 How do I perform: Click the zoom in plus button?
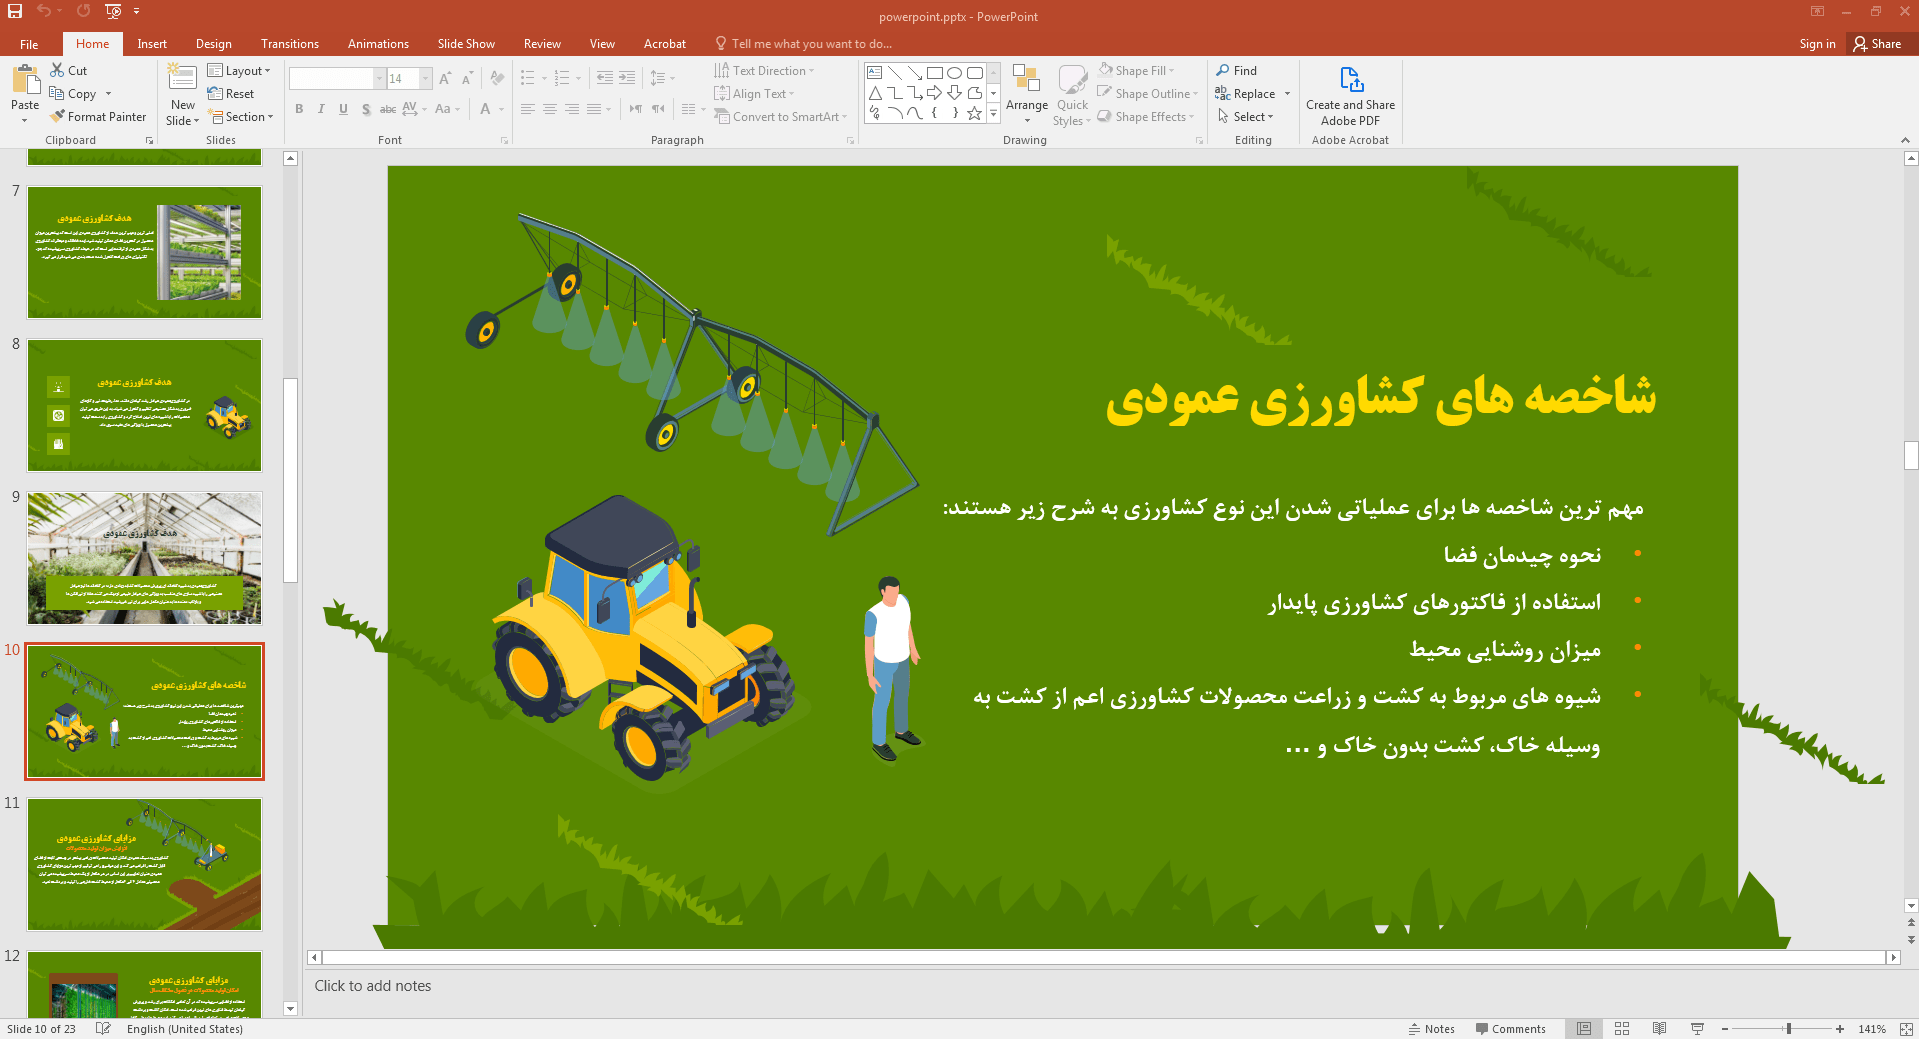[1840, 1029]
